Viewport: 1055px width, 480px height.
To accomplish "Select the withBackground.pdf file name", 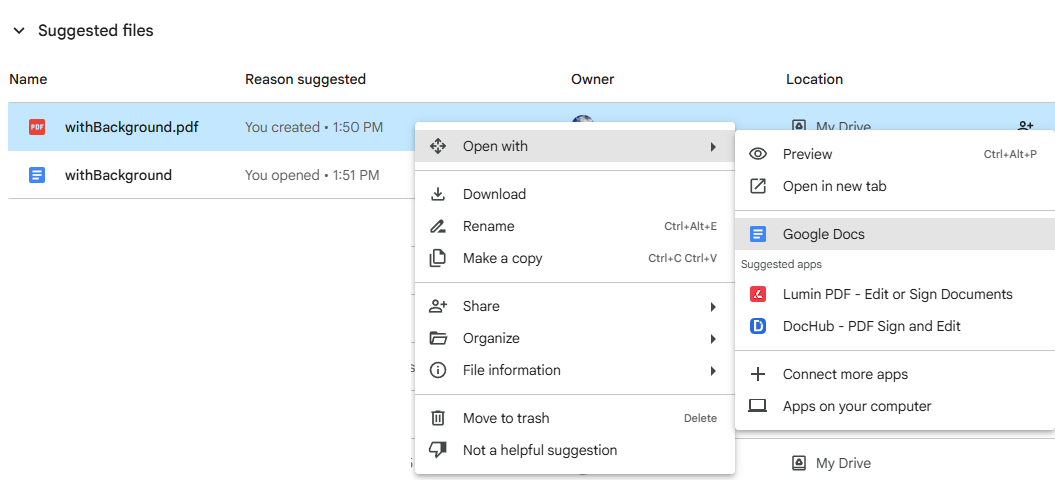I will (x=132, y=127).
